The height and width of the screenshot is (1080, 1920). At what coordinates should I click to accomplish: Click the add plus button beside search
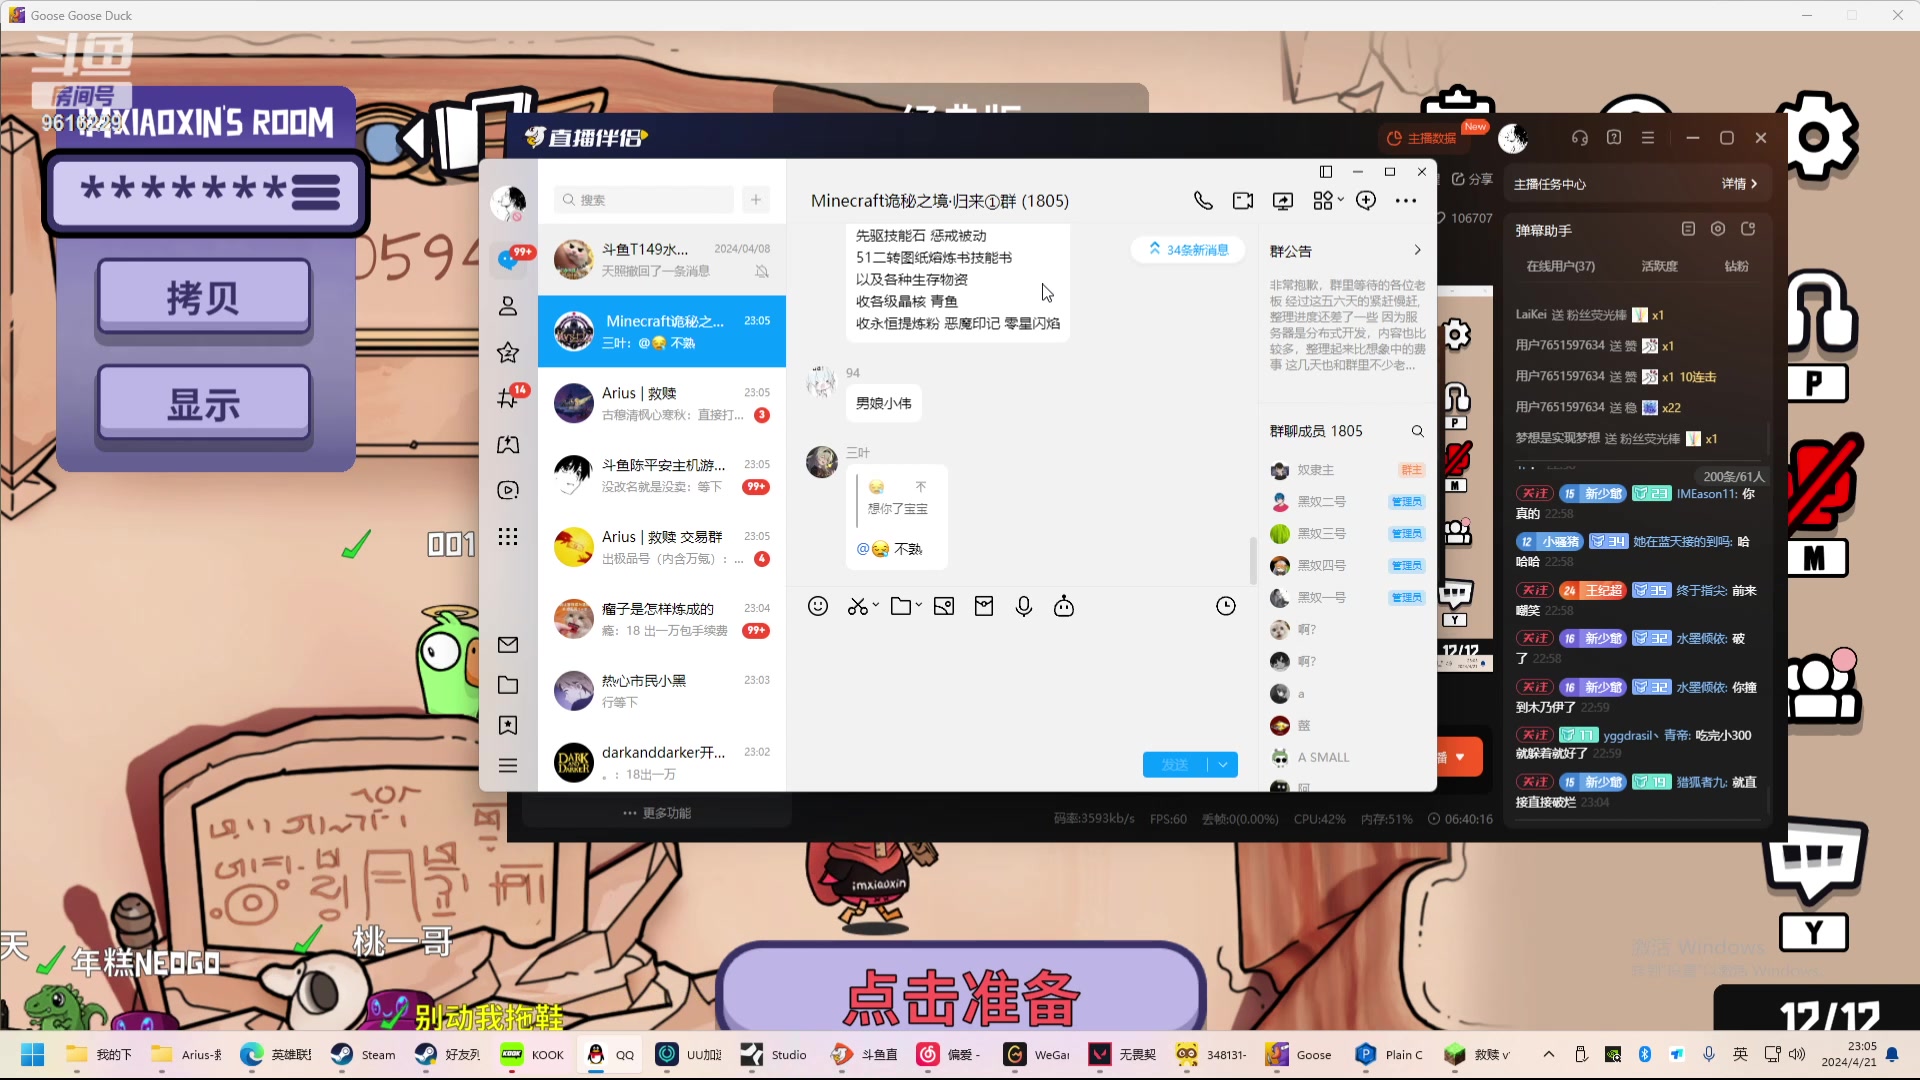point(756,200)
